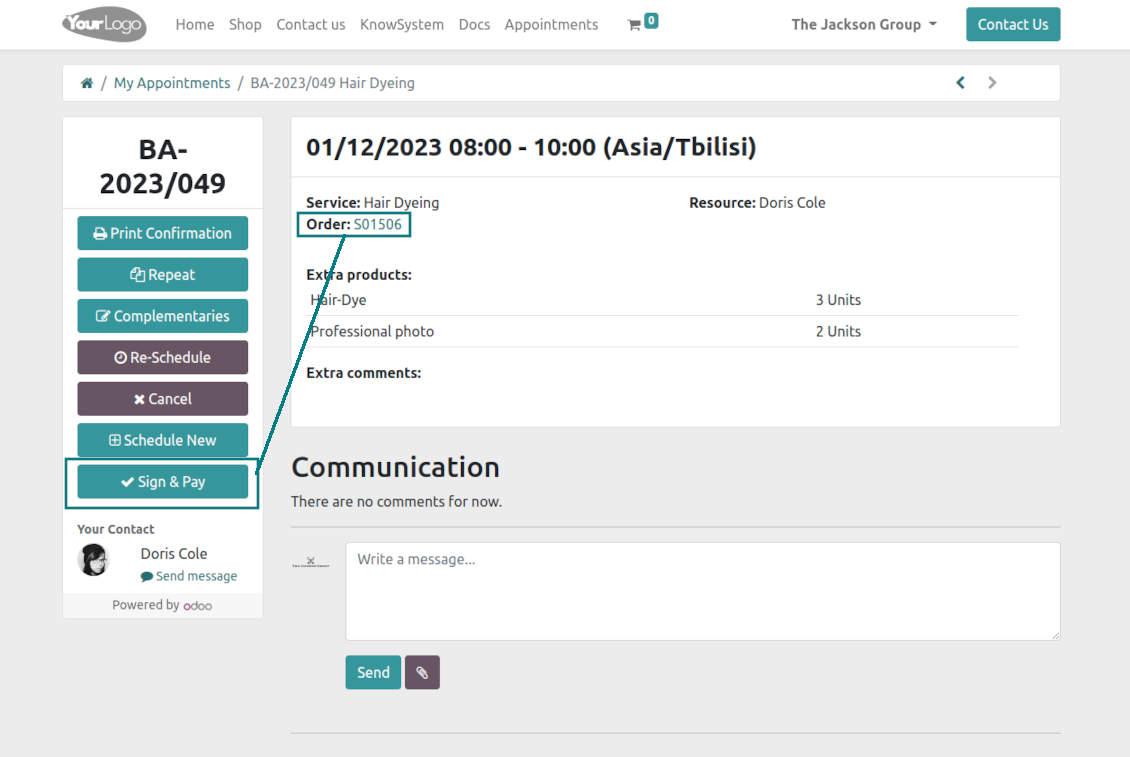1130x757 pixels.
Task: Click the BA-2023/049 sidebar title
Action: [163, 167]
